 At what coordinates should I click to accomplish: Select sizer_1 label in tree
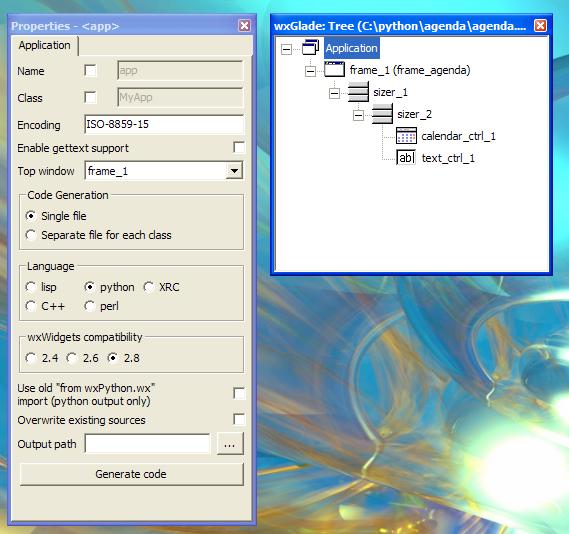coord(390,92)
